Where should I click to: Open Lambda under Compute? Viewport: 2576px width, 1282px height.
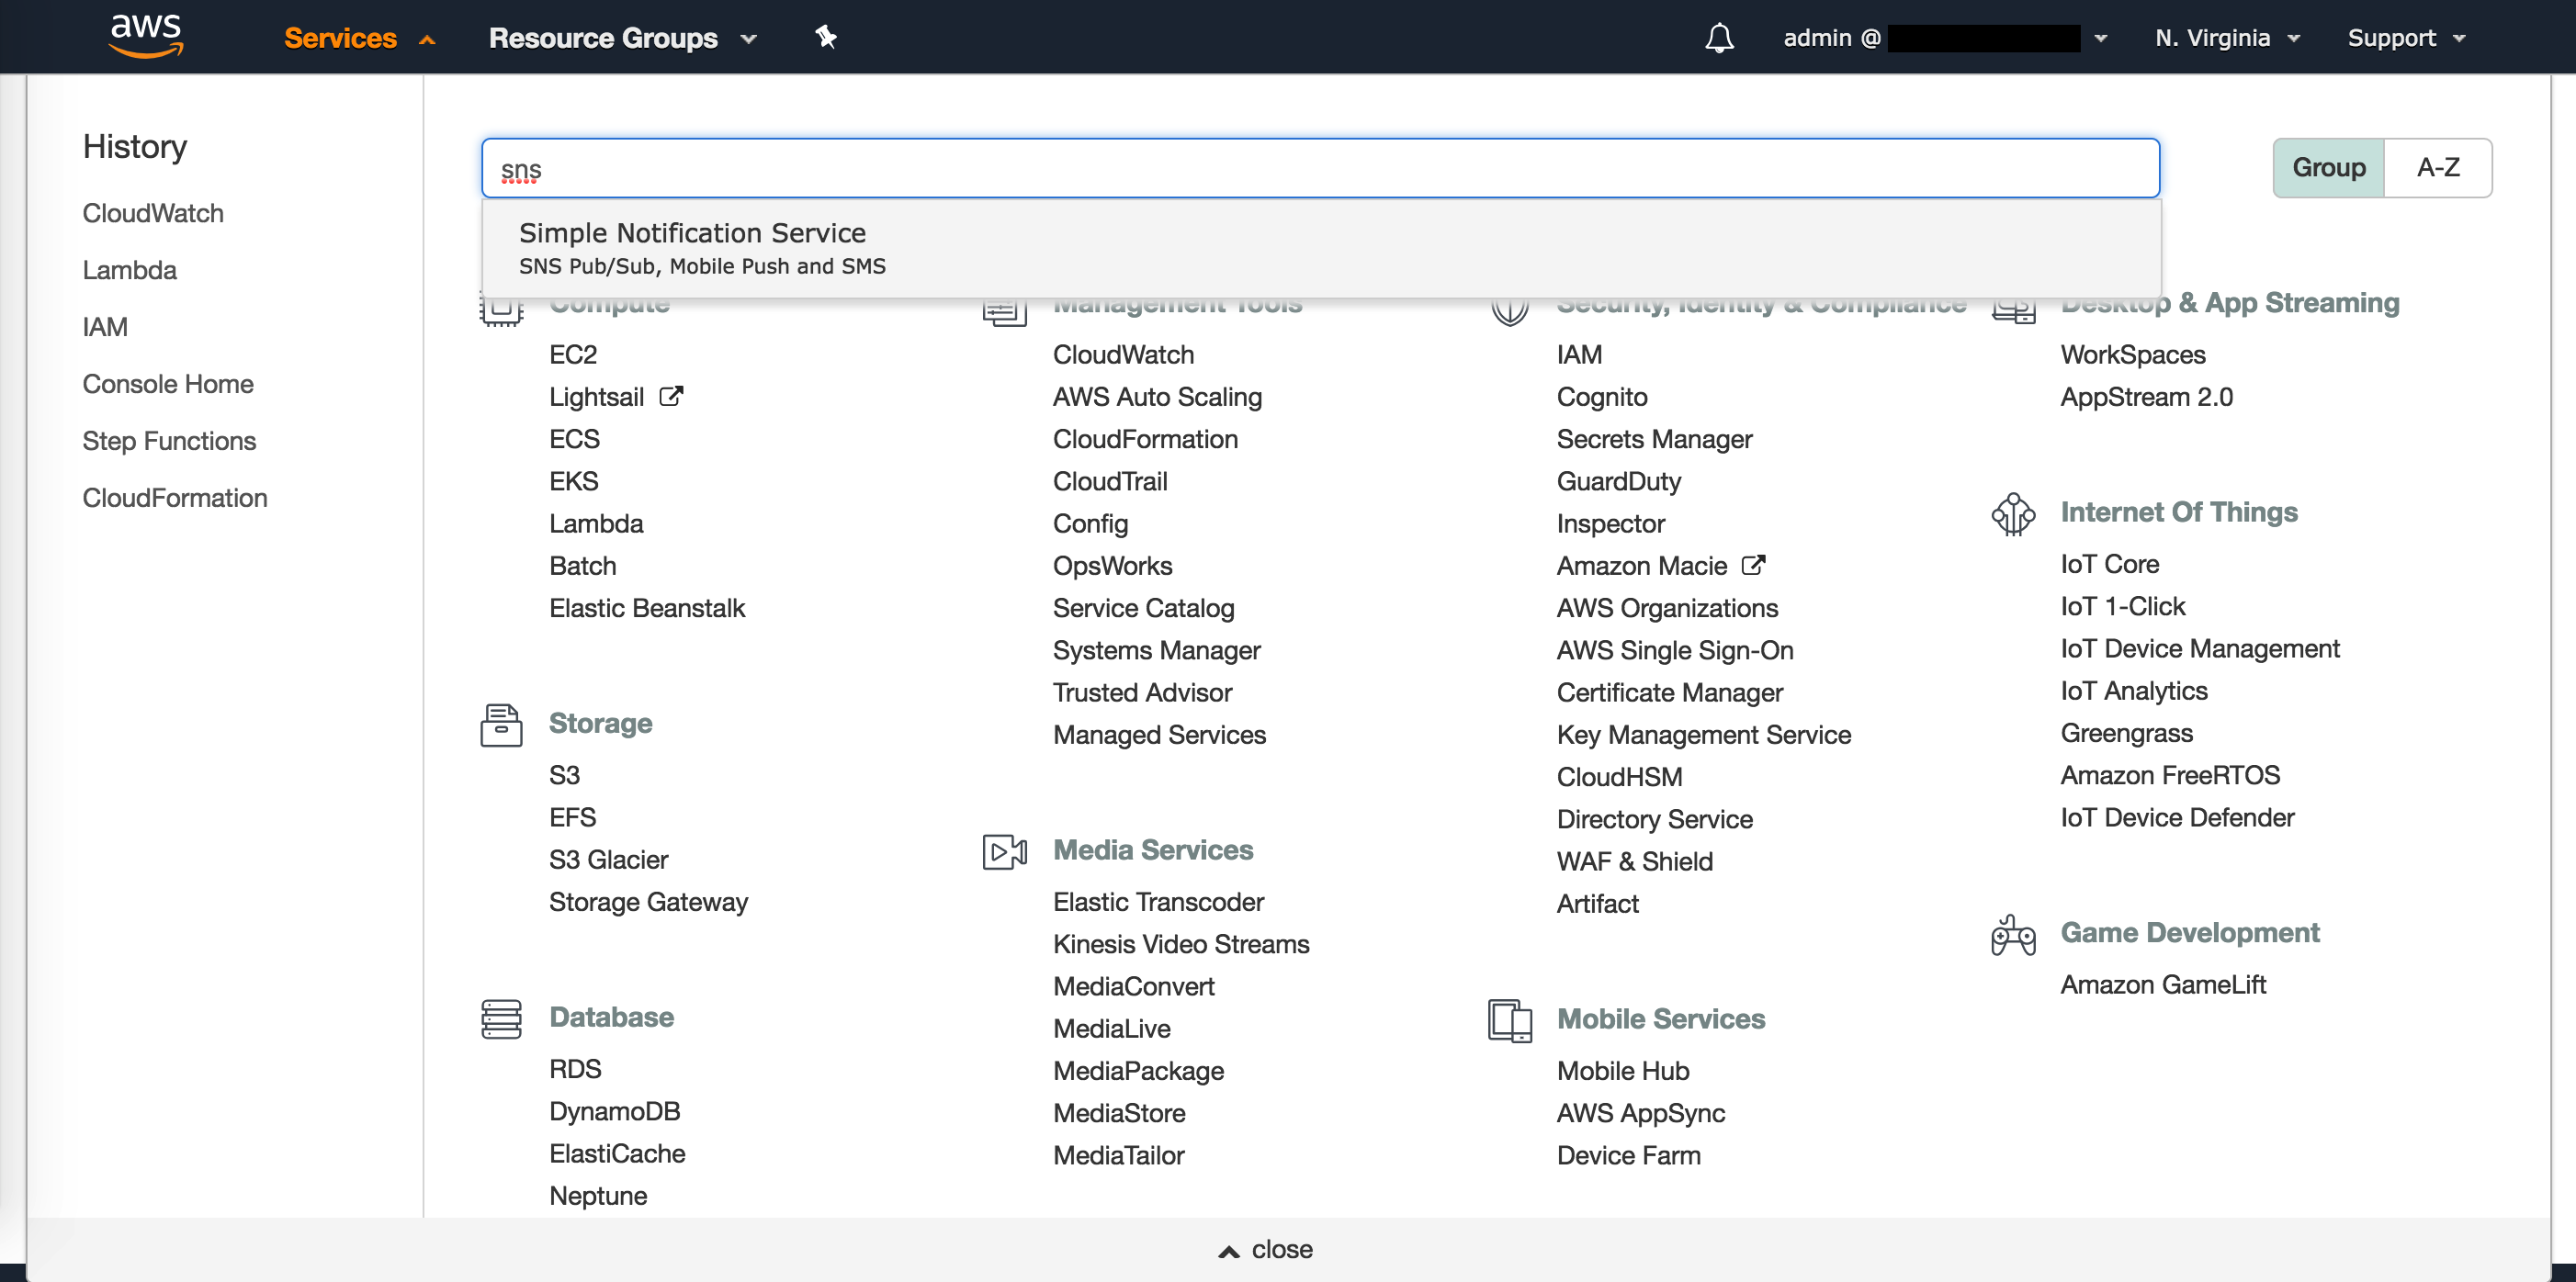pos(596,523)
